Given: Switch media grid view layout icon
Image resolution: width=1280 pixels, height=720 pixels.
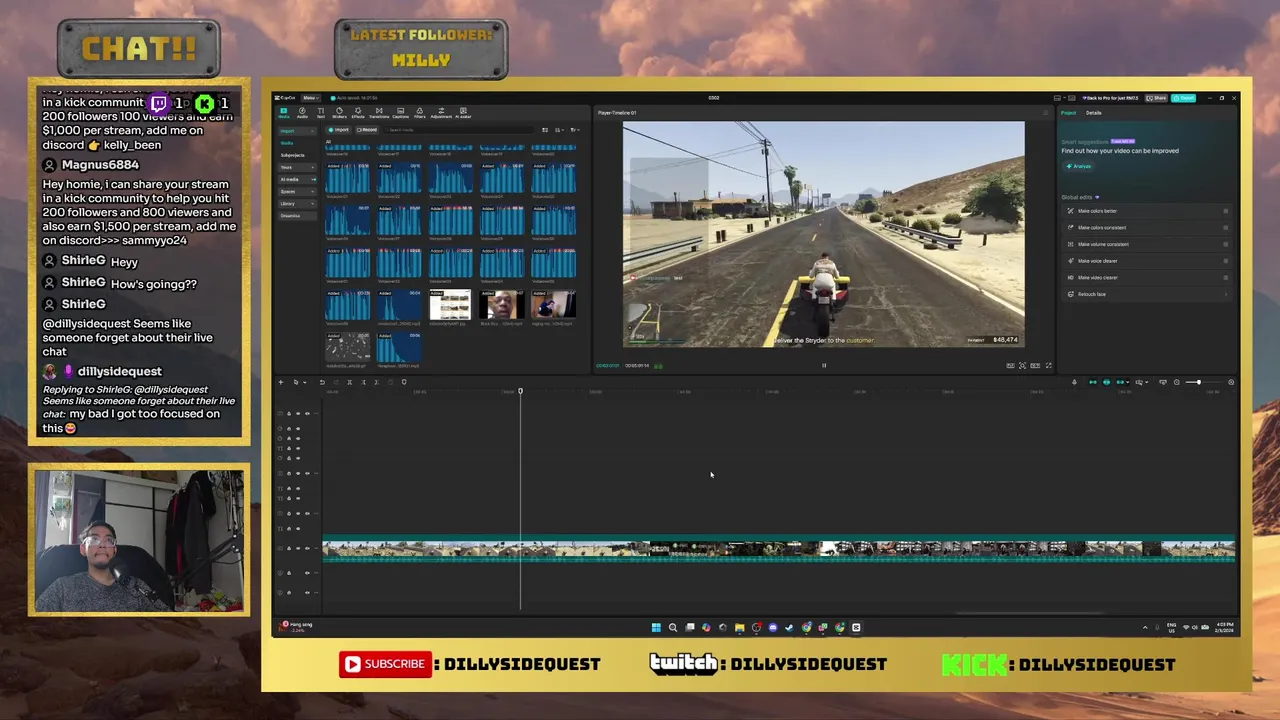Looking at the screenshot, I should pos(545,130).
